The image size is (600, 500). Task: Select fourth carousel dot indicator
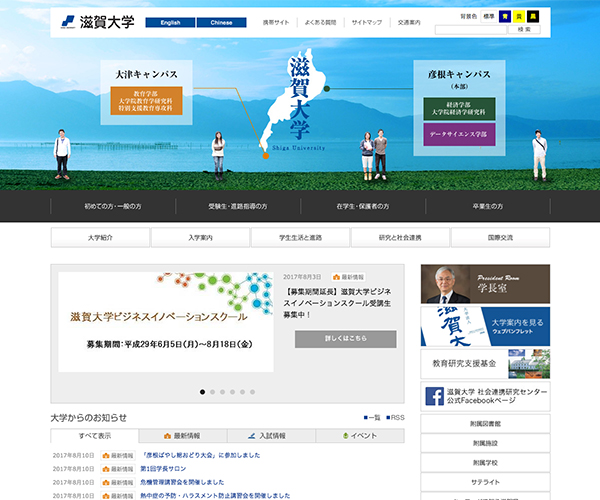pyautogui.click(x=232, y=392)
